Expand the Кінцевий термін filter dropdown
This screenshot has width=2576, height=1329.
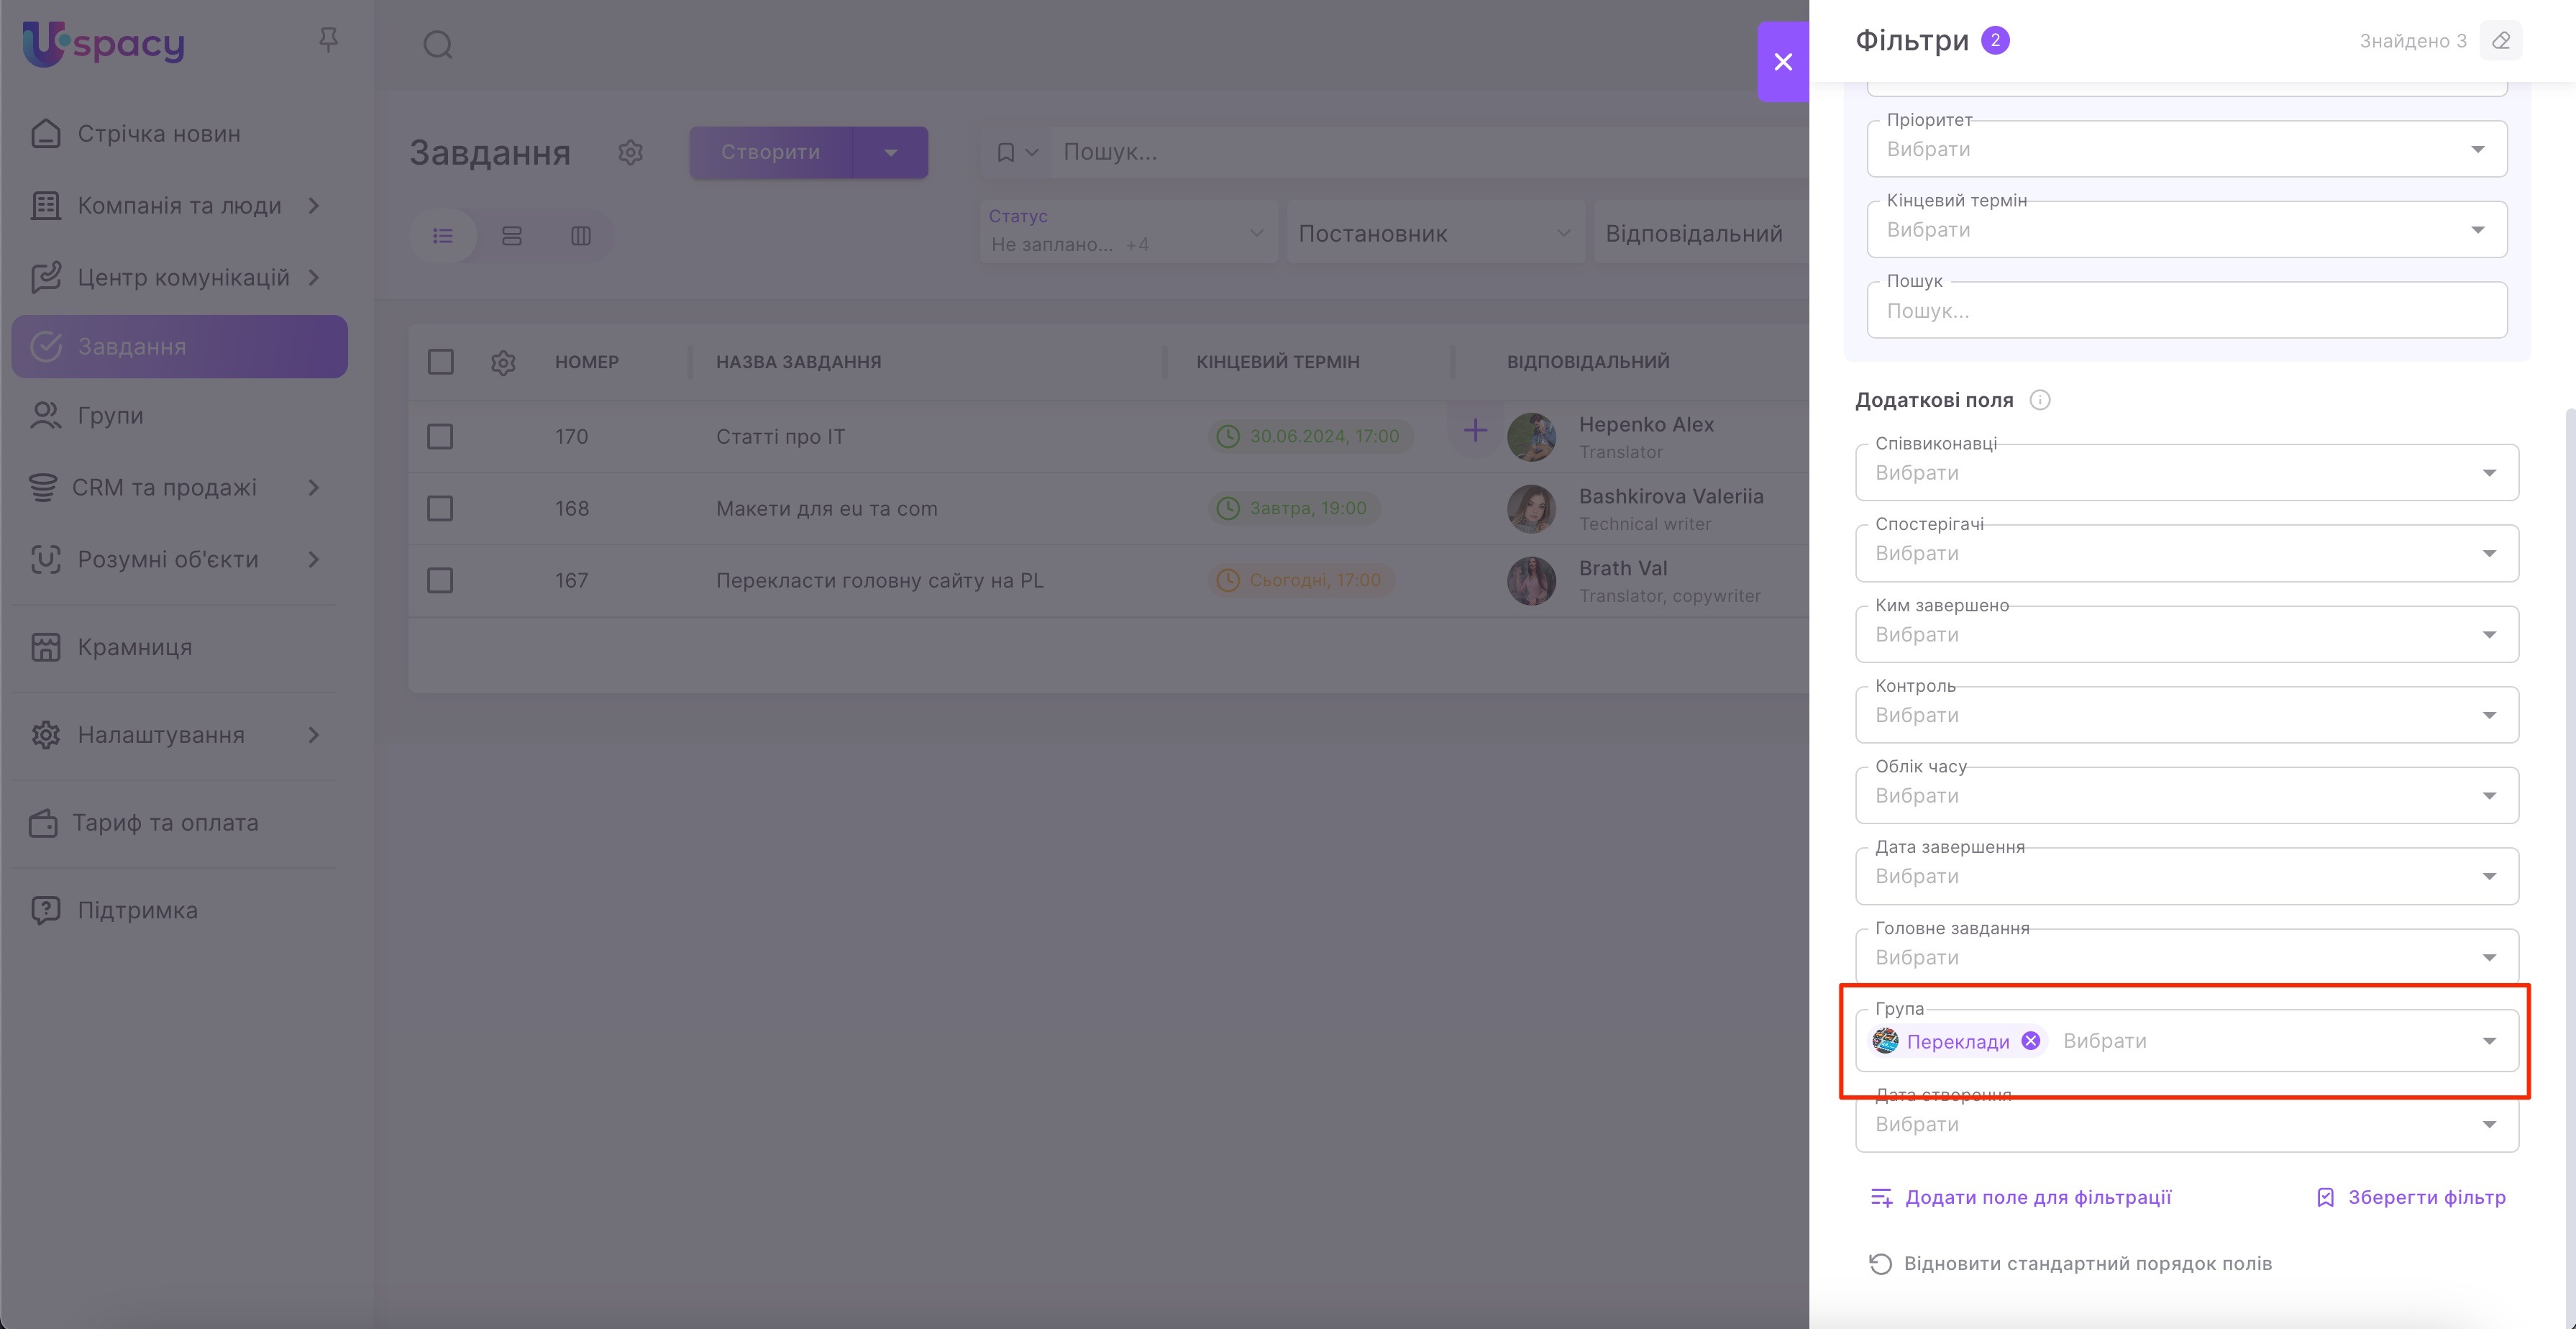point(2186,230)
